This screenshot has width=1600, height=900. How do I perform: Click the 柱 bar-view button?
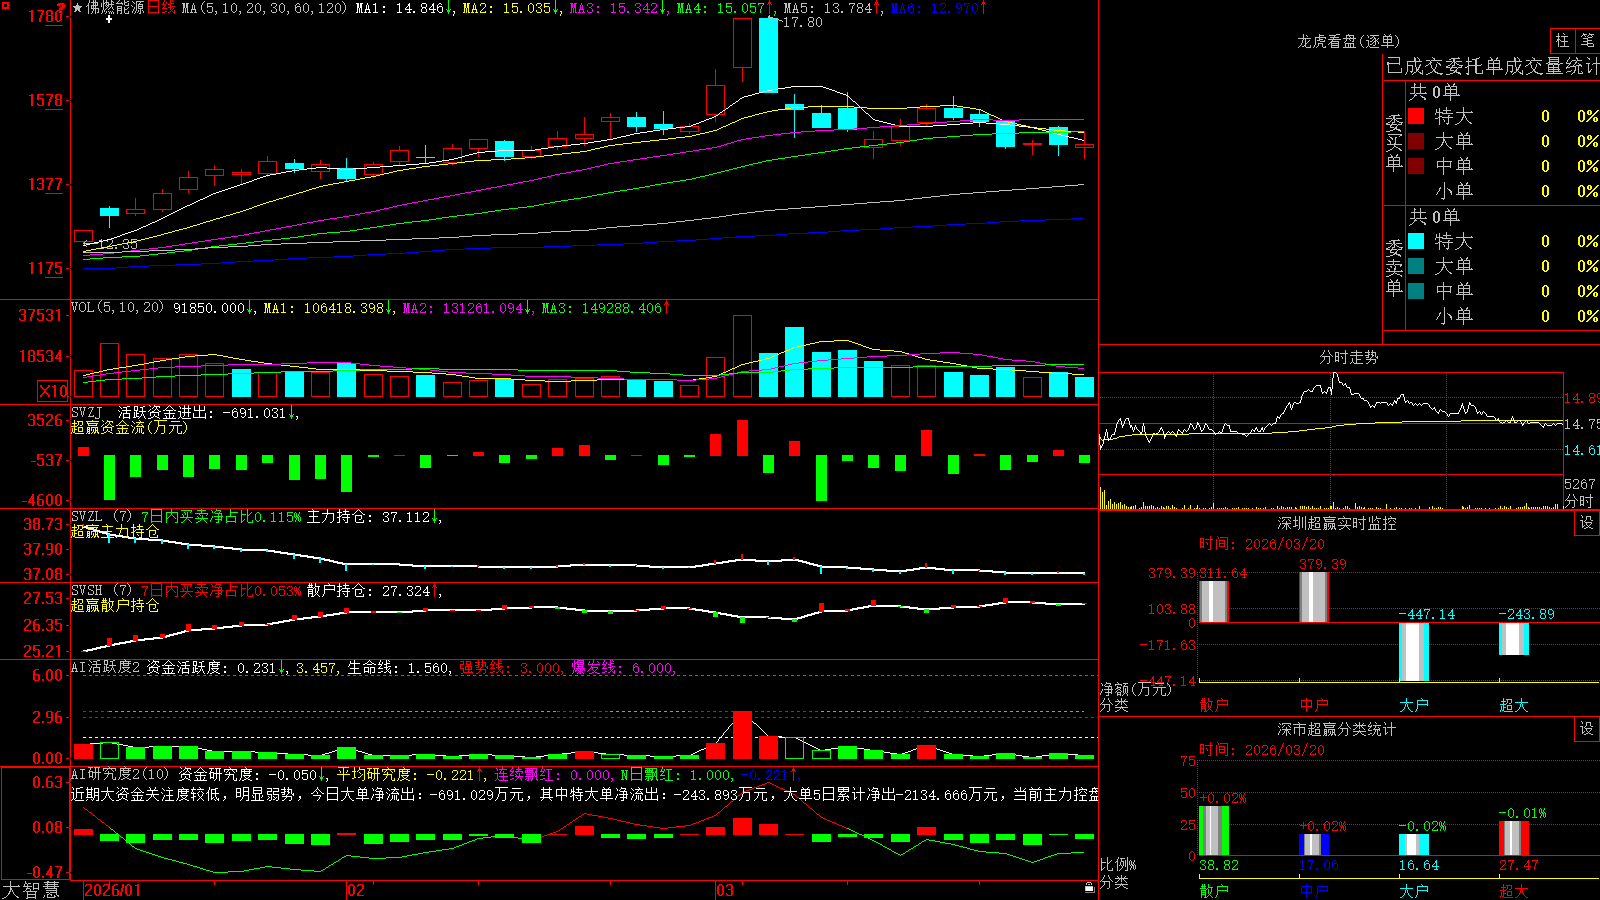[x=1562, y=40]
